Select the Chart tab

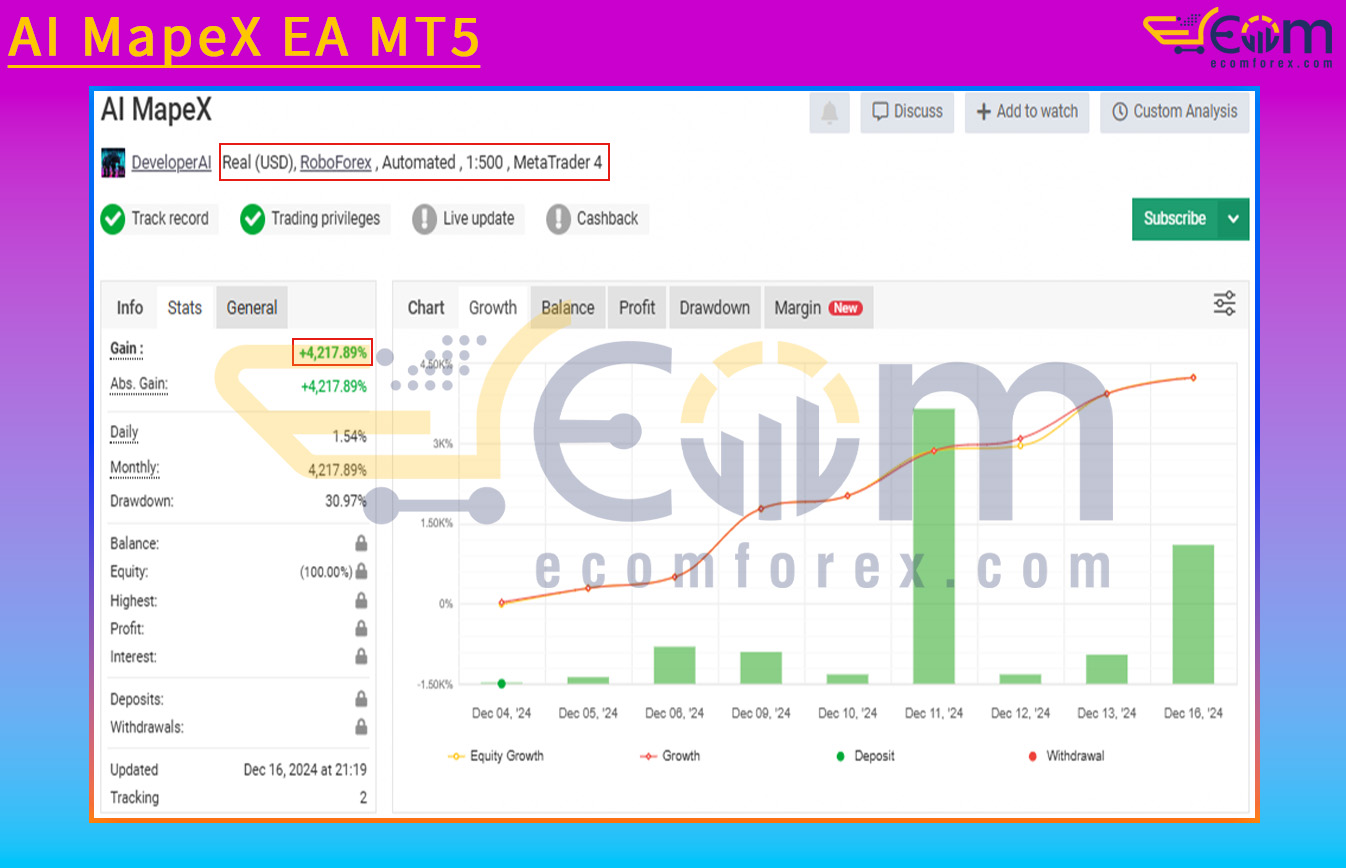coord(426,308)
